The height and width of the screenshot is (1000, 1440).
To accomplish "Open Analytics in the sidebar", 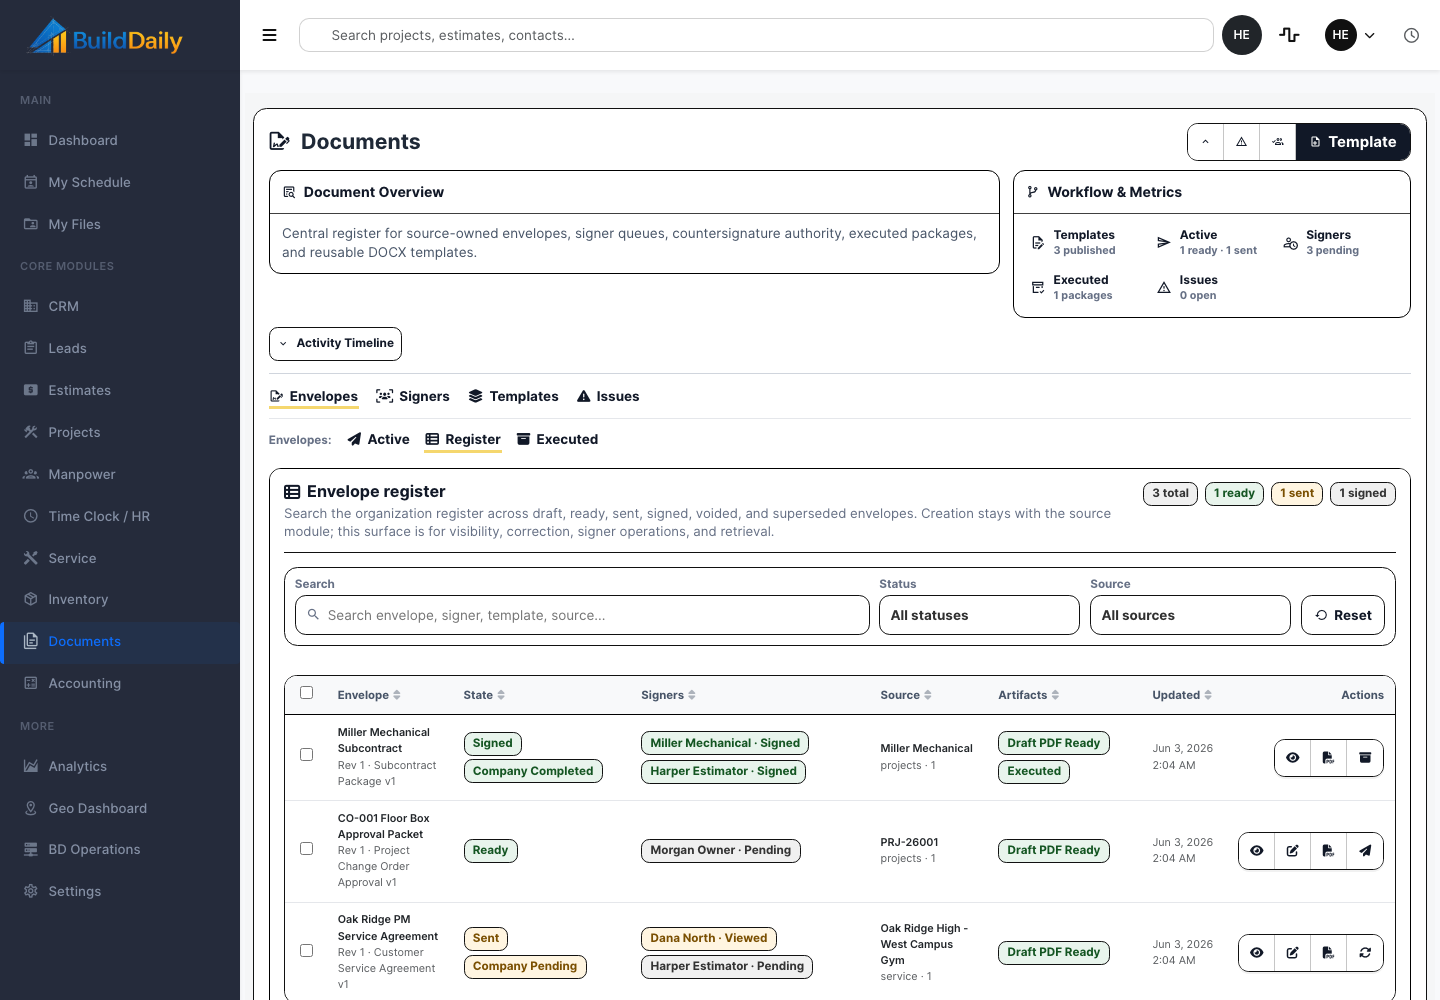I will [x=120, y=766].
